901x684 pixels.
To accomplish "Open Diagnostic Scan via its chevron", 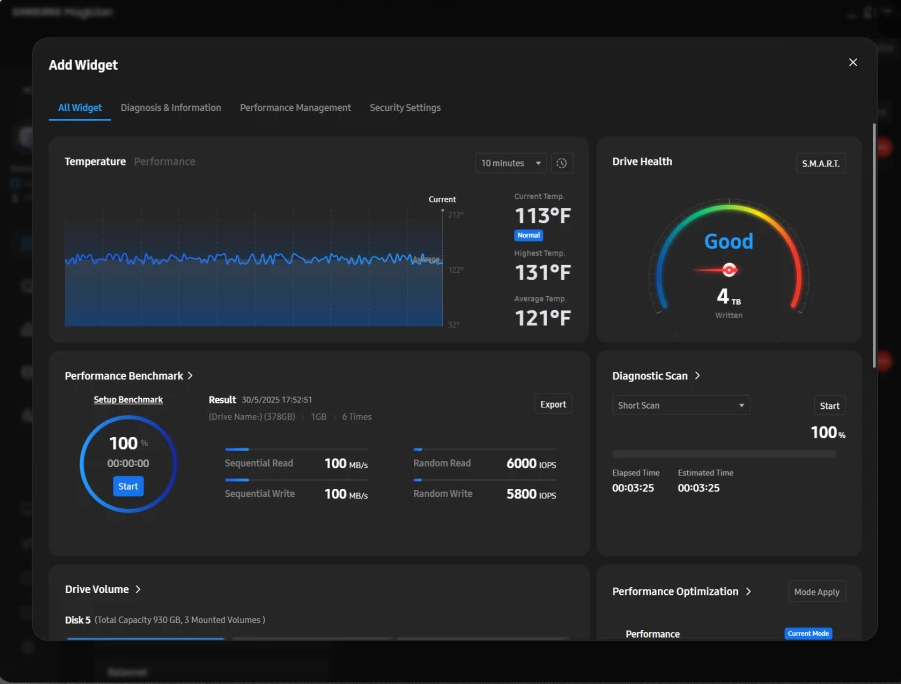I will [x=697, y=376].
